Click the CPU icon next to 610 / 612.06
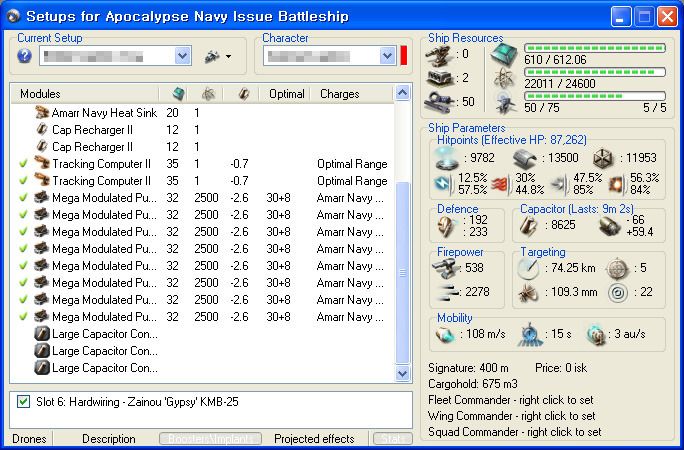This screenshot has width=684, height=450. [x=504, y=55]
